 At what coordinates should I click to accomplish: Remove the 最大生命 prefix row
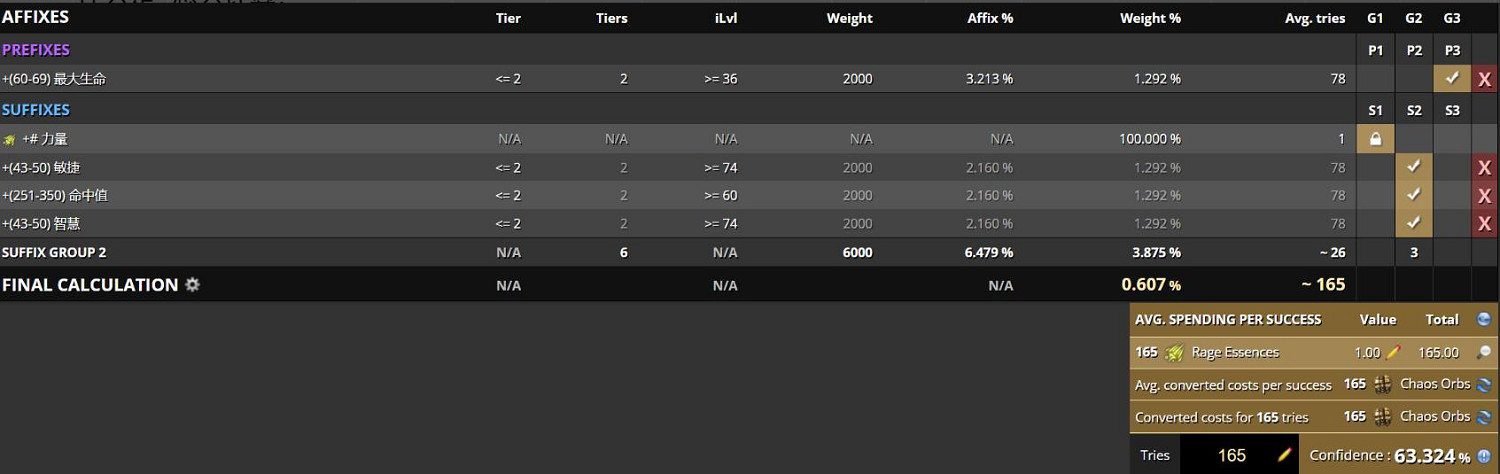click(1484, 79)
